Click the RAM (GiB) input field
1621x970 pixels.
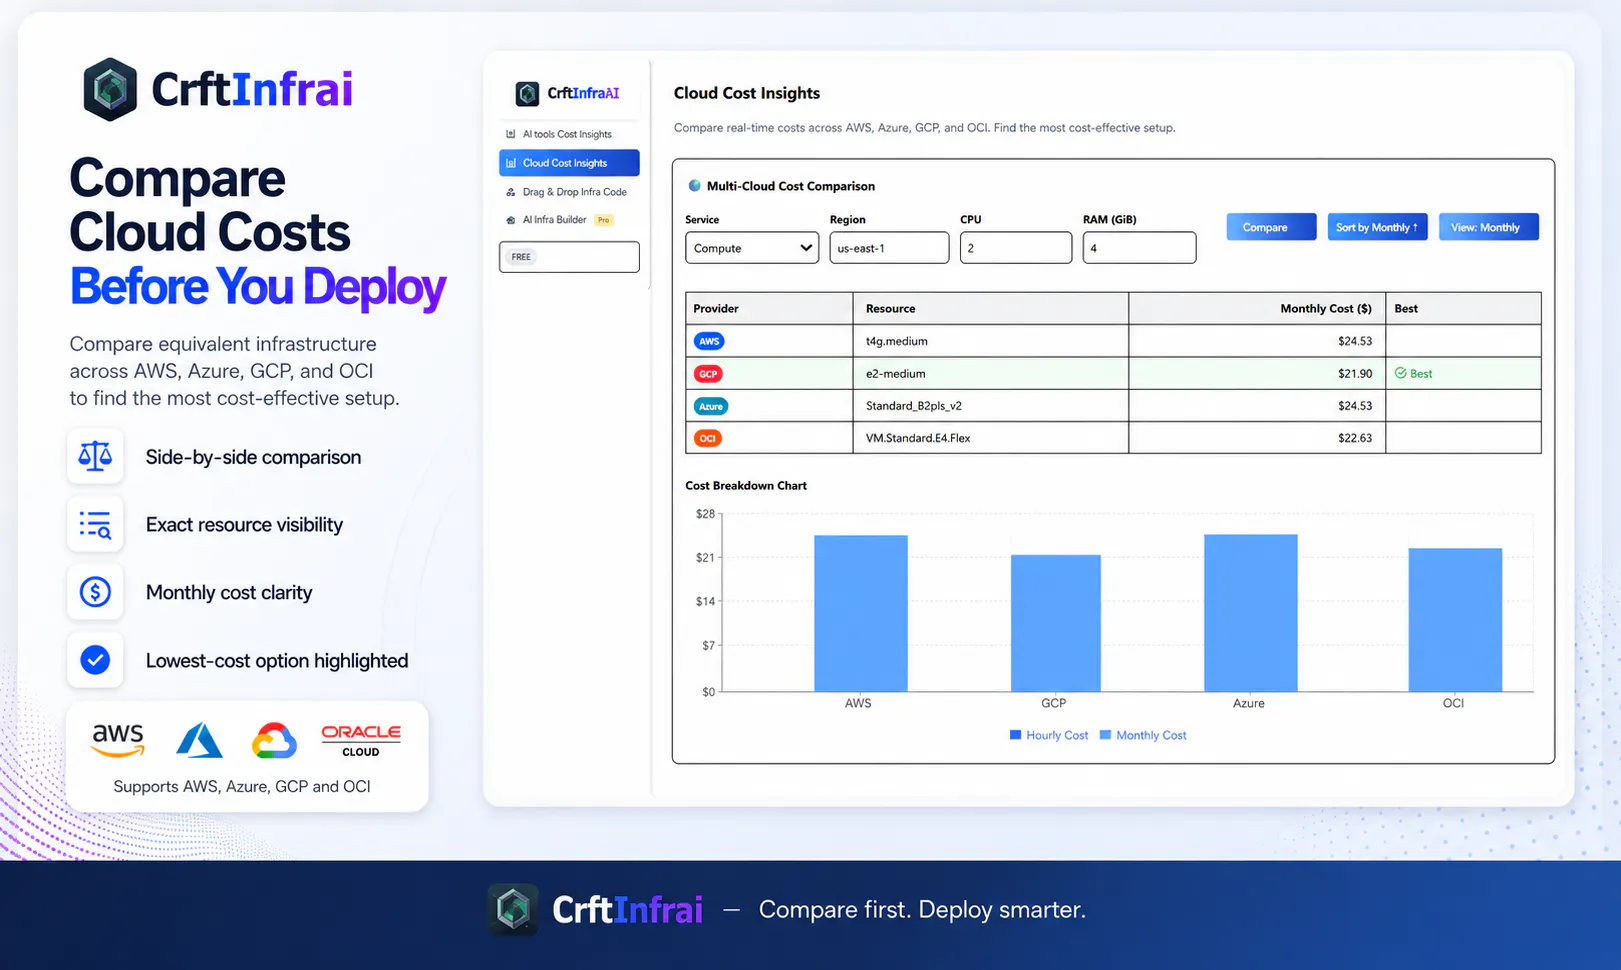1139,248
